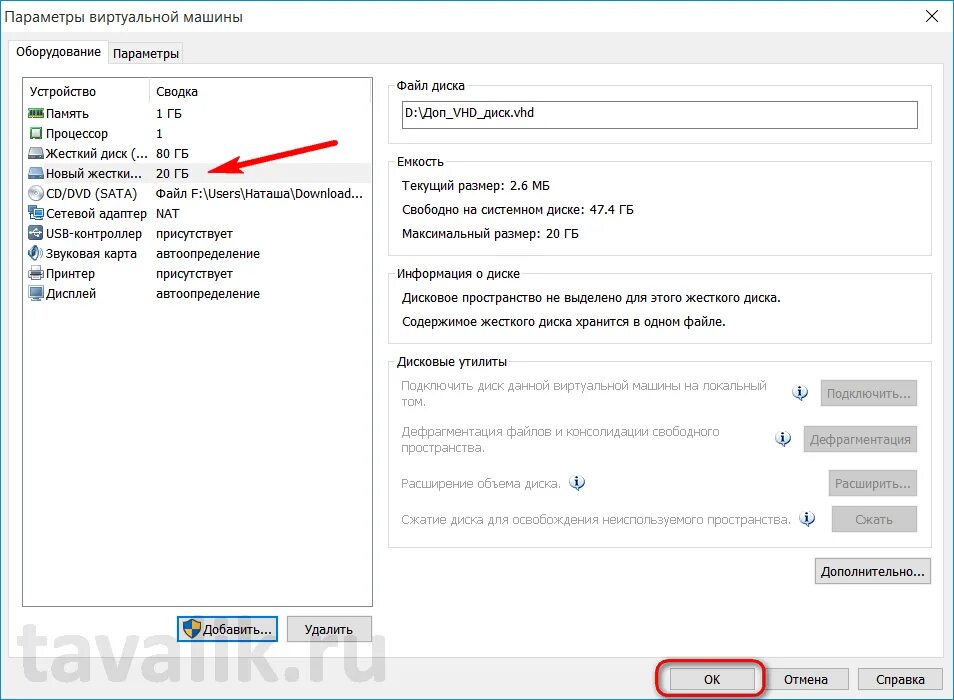The width and height of the screenshot is (954, 700).
Task: Click info icon beside Сжать button
Action: point(808,519)
